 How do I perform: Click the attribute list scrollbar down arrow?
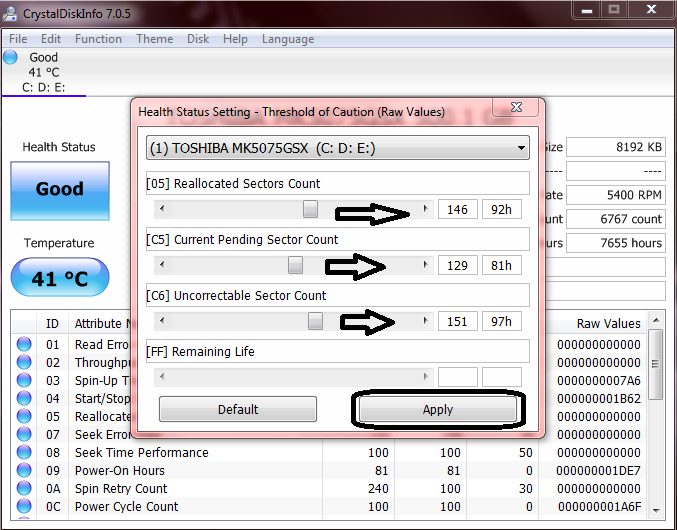[x=656, y=511]
